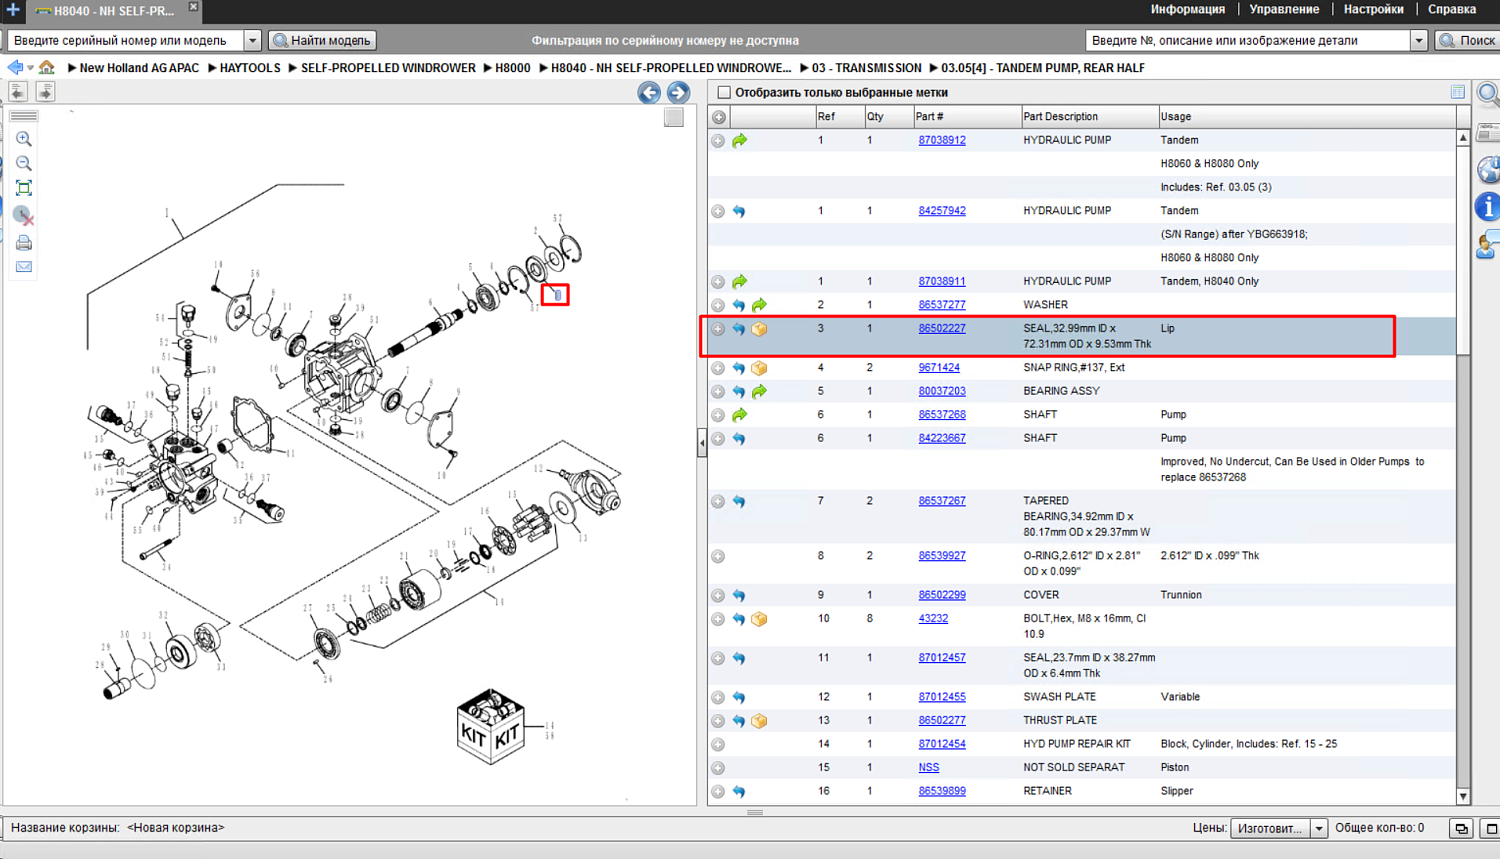1500x859 pixels.
Task: Click the parts list scrollbar down arrow
Action: 1463,797
